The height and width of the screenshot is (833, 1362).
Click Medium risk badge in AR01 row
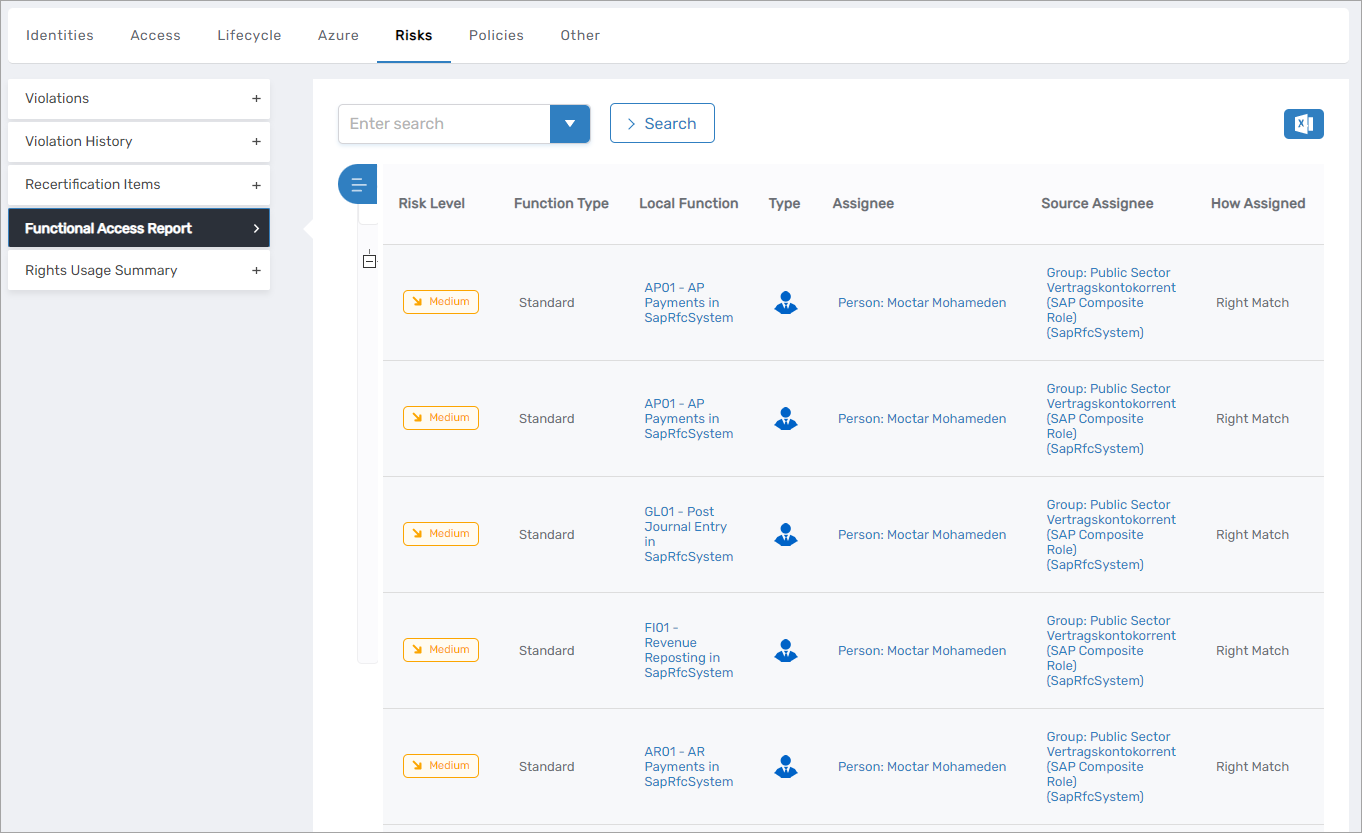pos(441,766)
